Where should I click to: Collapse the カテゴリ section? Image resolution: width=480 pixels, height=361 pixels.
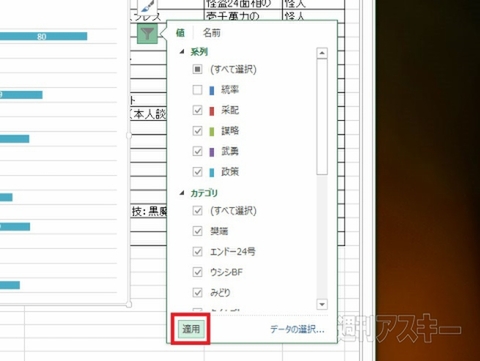click(x=182, y=193)
